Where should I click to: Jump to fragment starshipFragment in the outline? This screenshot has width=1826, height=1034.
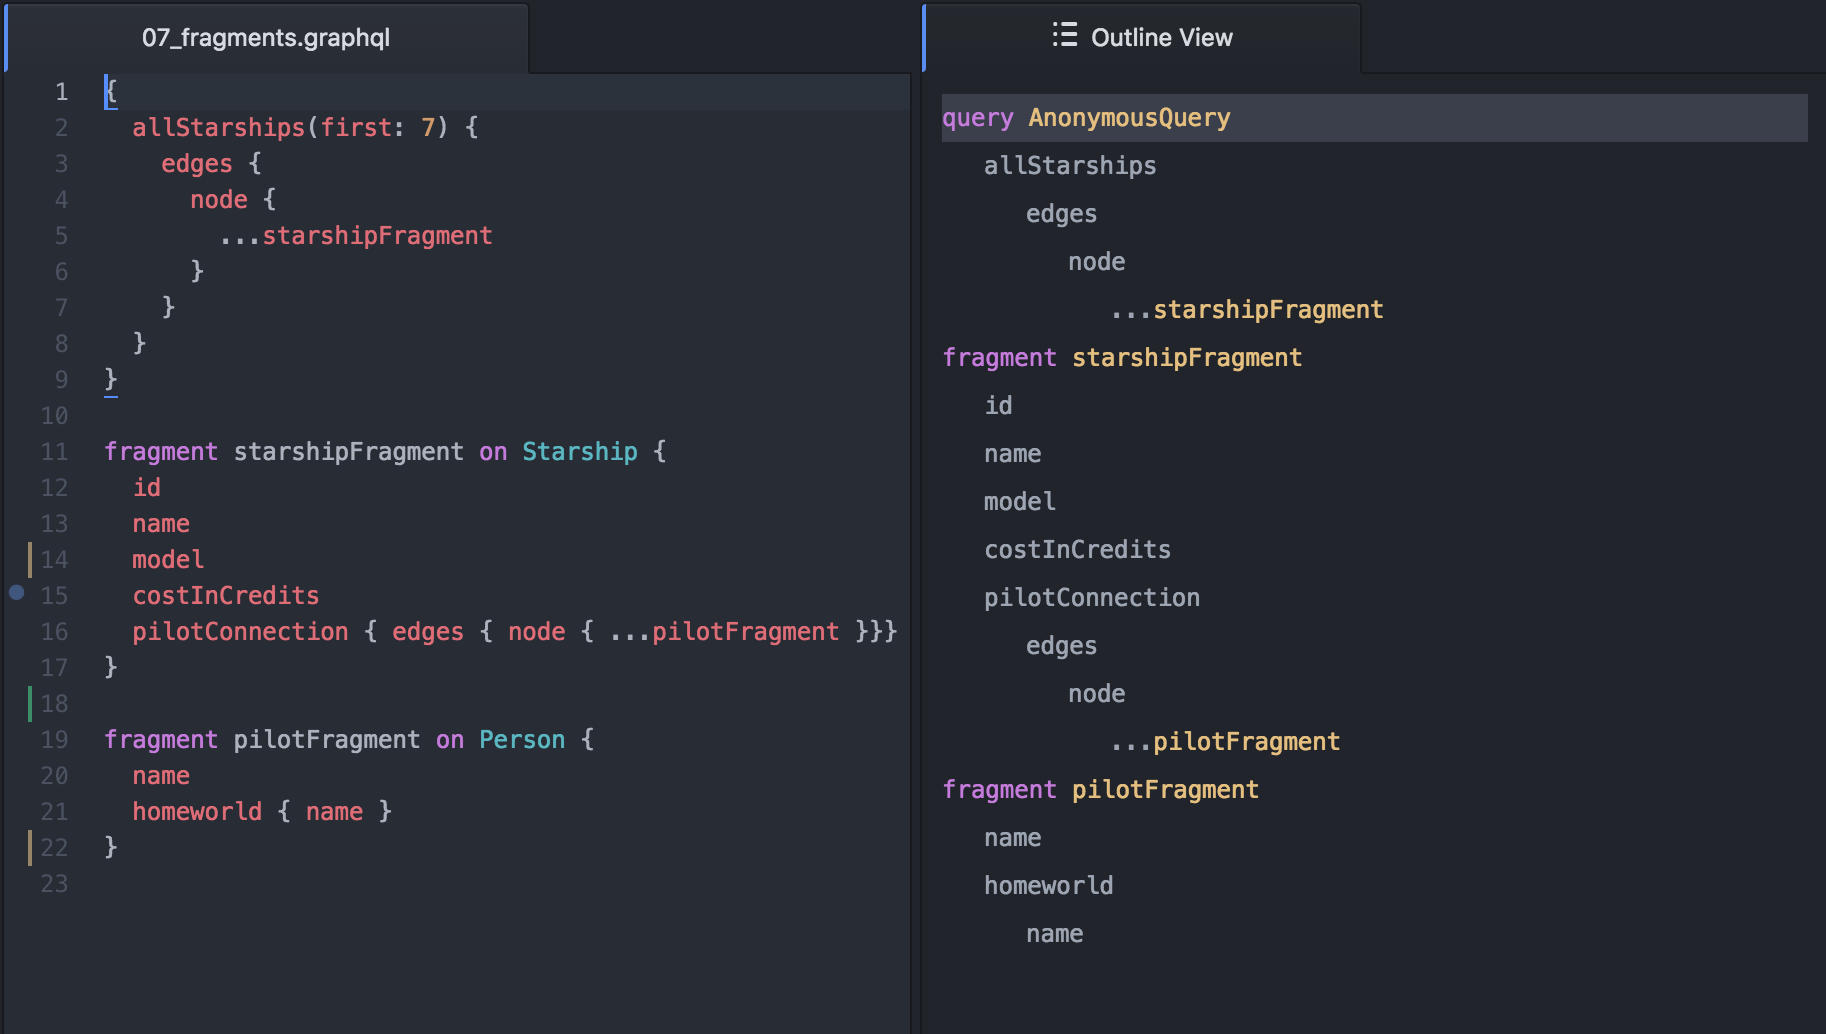(1122, 358)
